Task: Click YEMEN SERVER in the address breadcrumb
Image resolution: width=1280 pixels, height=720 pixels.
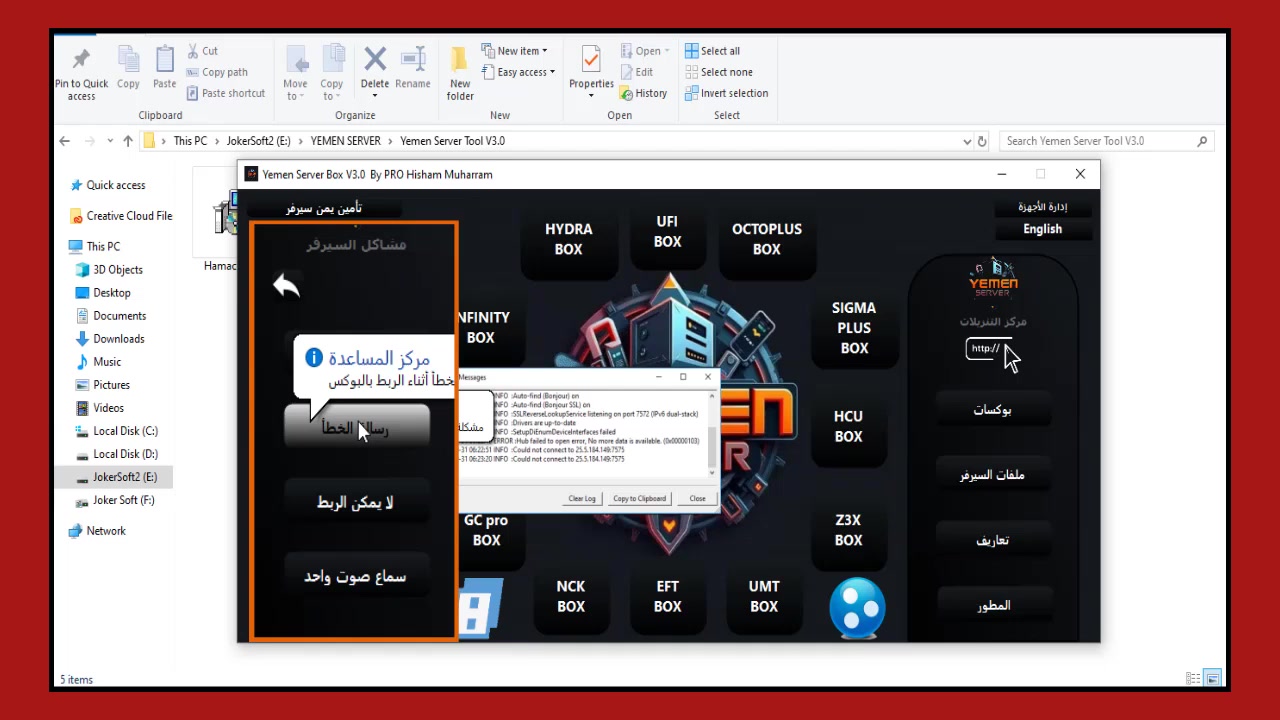Action: point(345,141)
